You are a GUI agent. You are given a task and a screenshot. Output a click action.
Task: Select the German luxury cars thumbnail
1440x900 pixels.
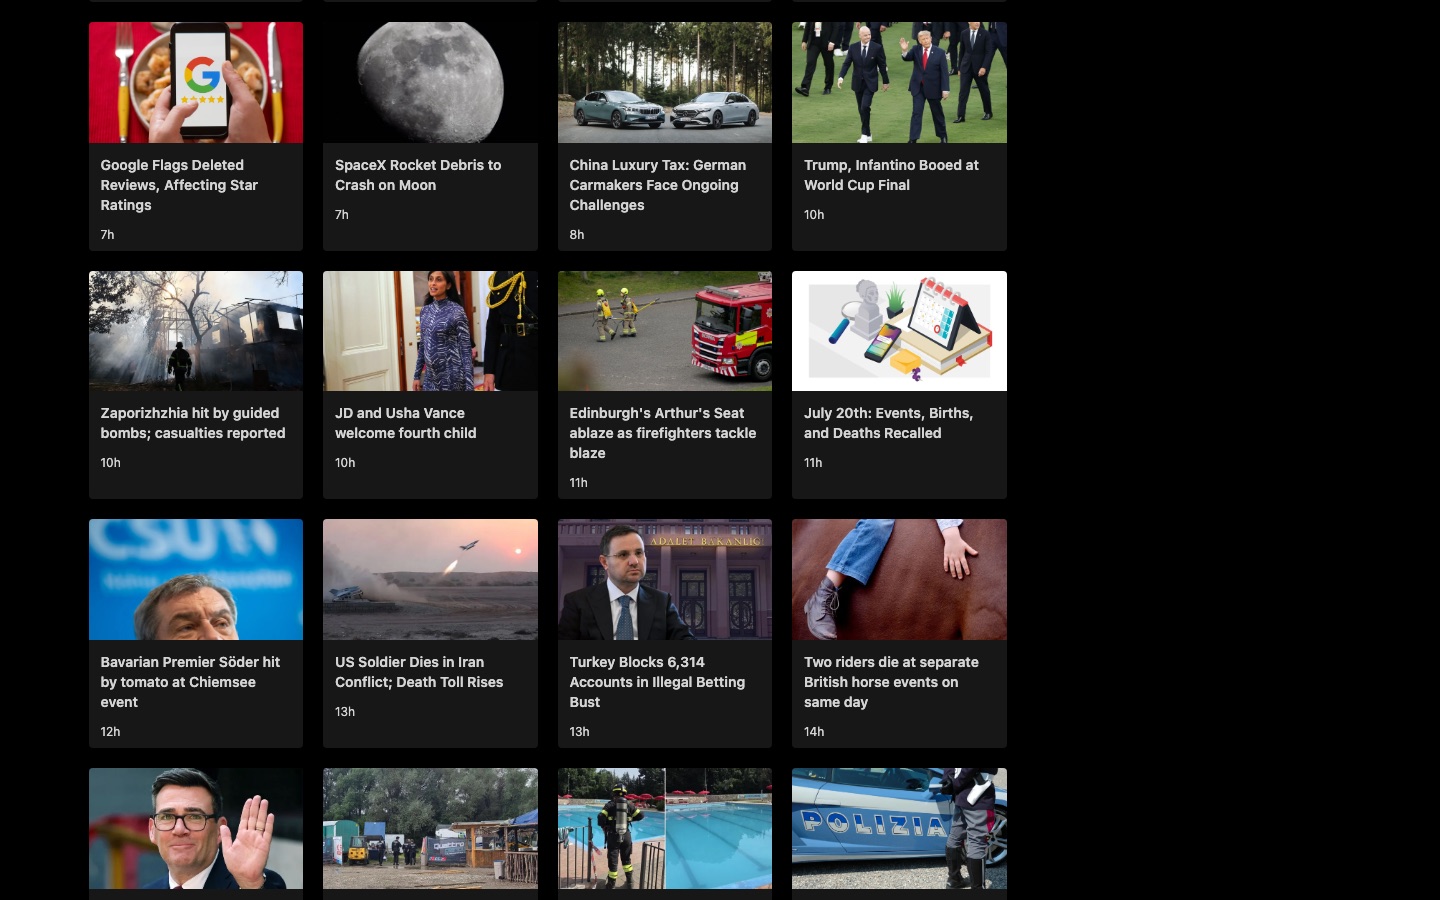665,82
